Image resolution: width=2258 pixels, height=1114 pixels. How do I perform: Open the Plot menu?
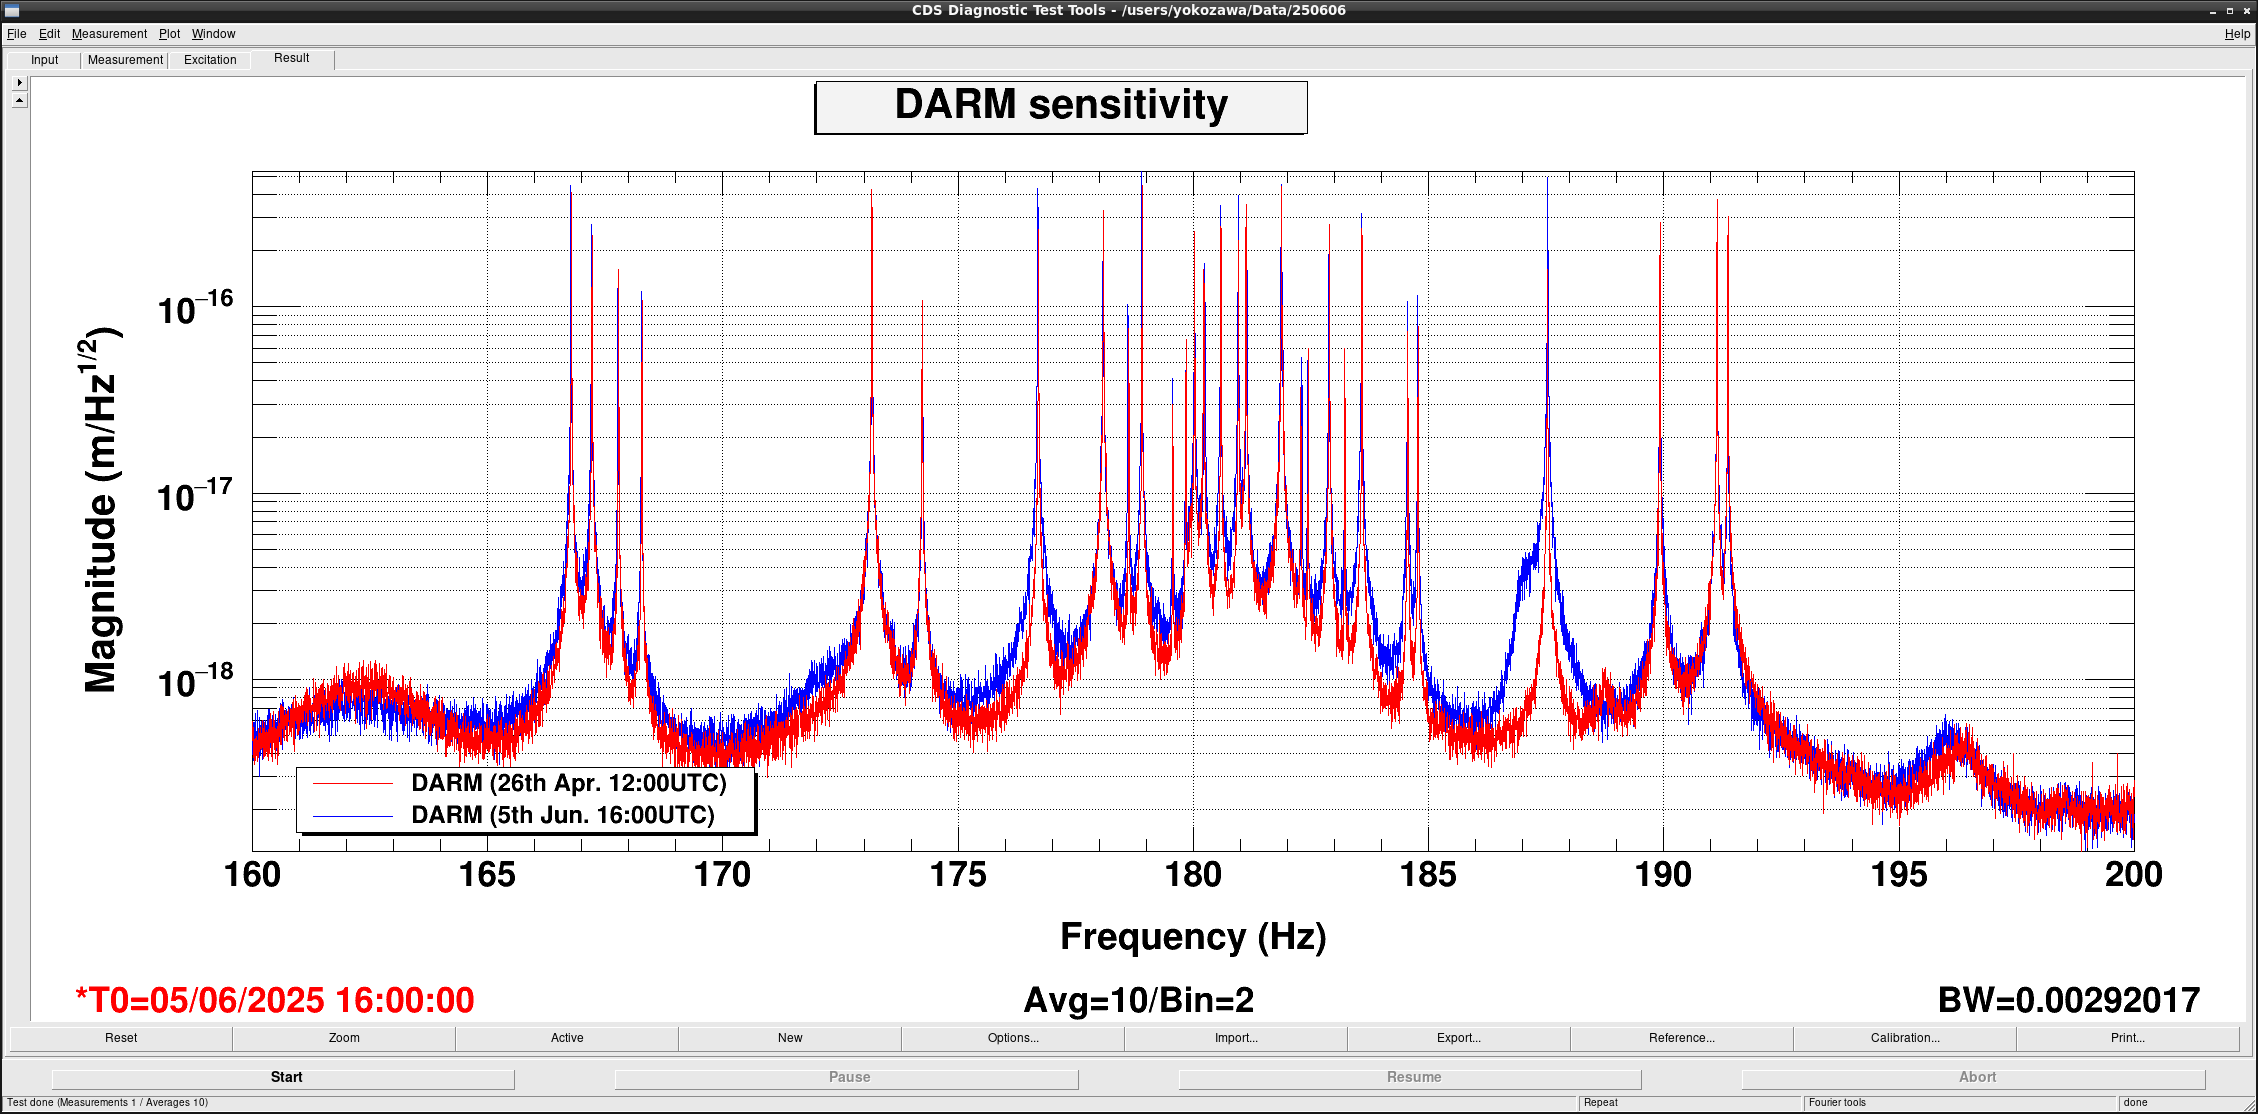[x=169, y=34]
